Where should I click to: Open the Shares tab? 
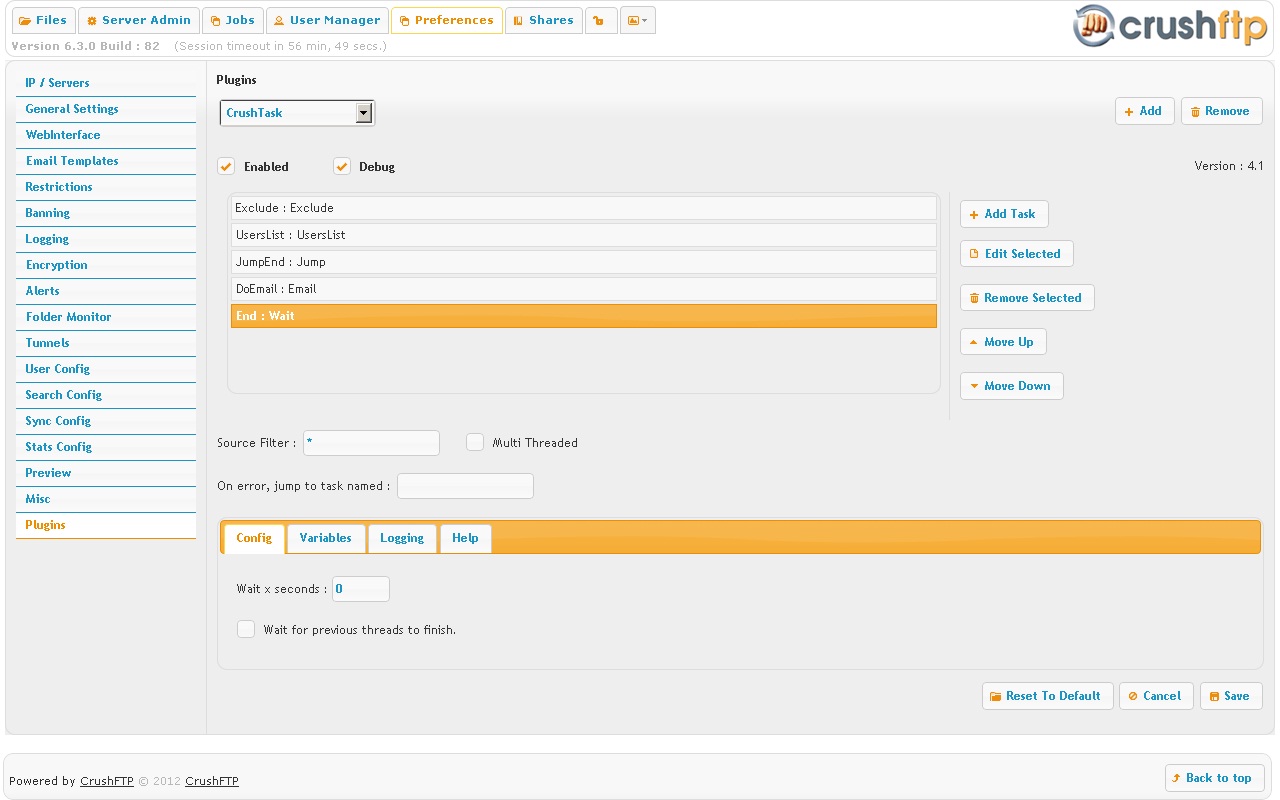pos(544,20)
